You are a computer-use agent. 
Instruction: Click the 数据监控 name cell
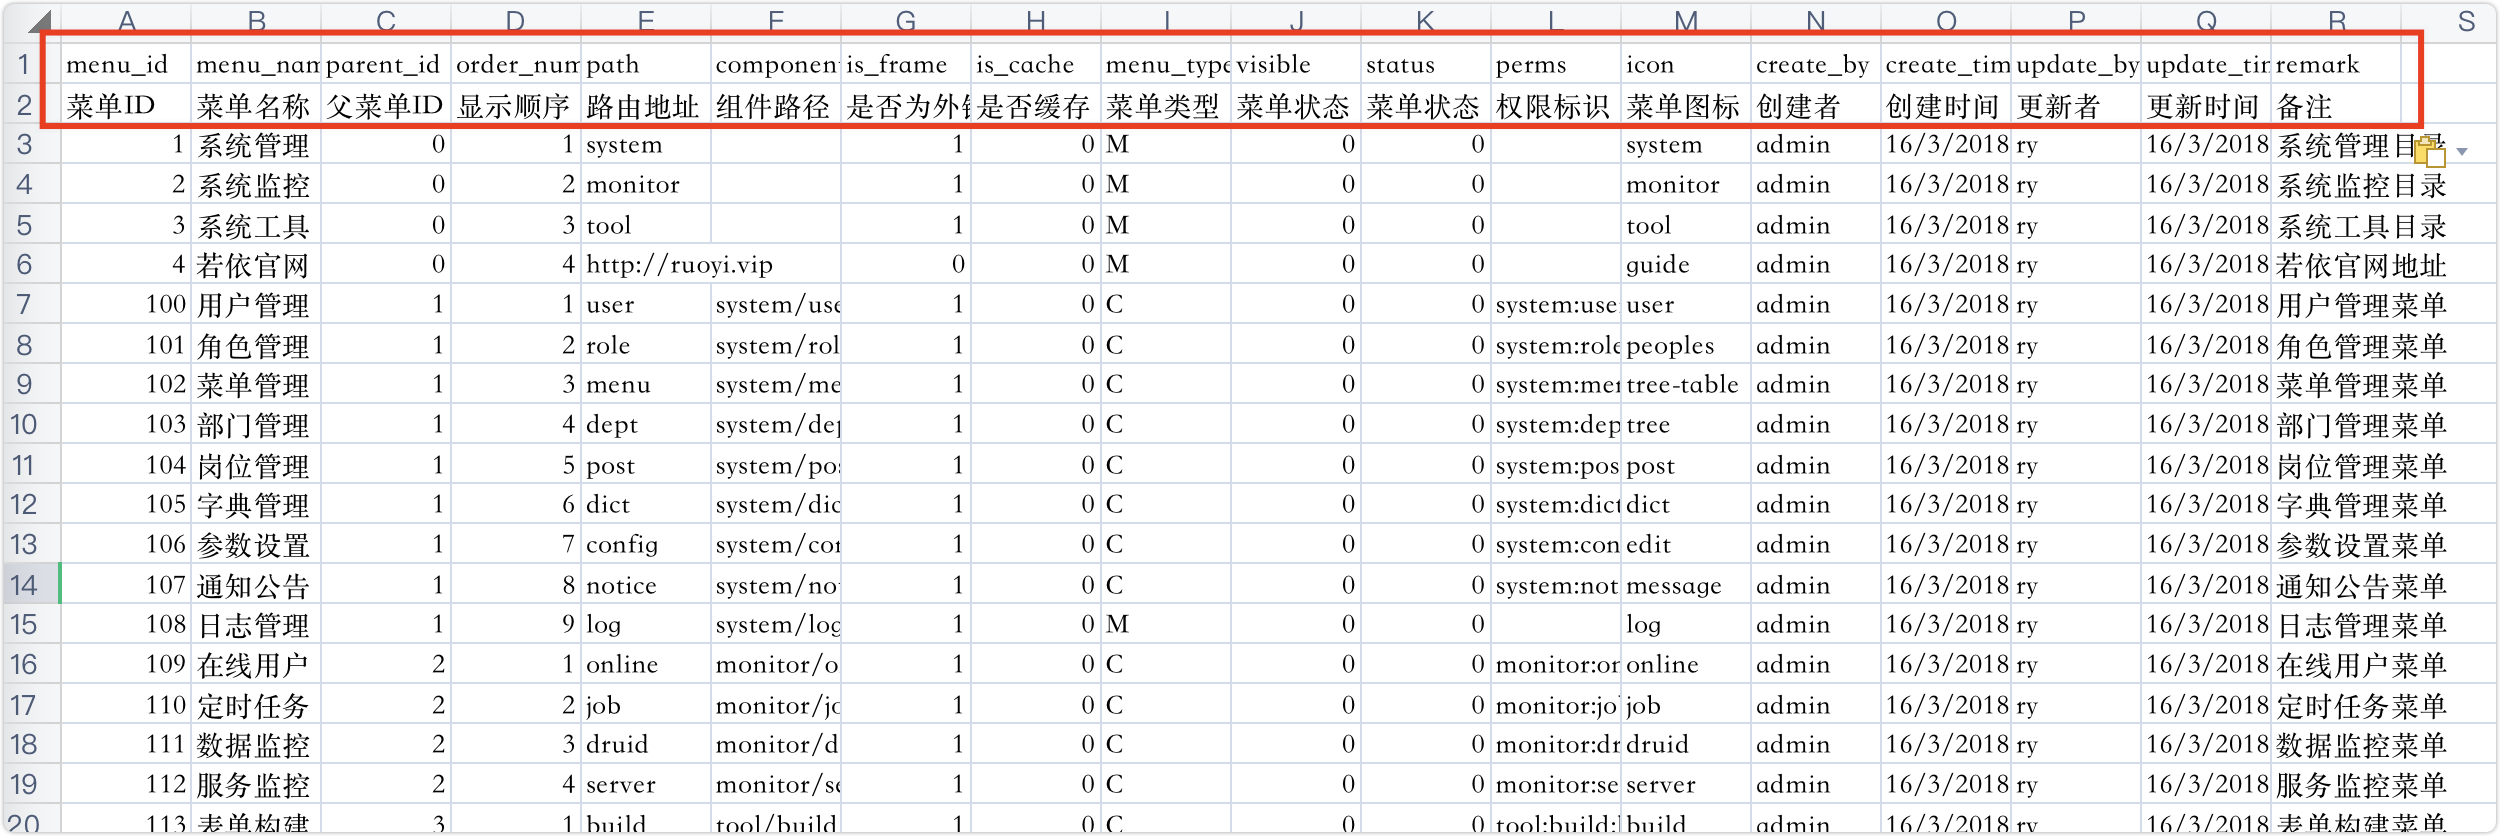click(x=256, y=744)
